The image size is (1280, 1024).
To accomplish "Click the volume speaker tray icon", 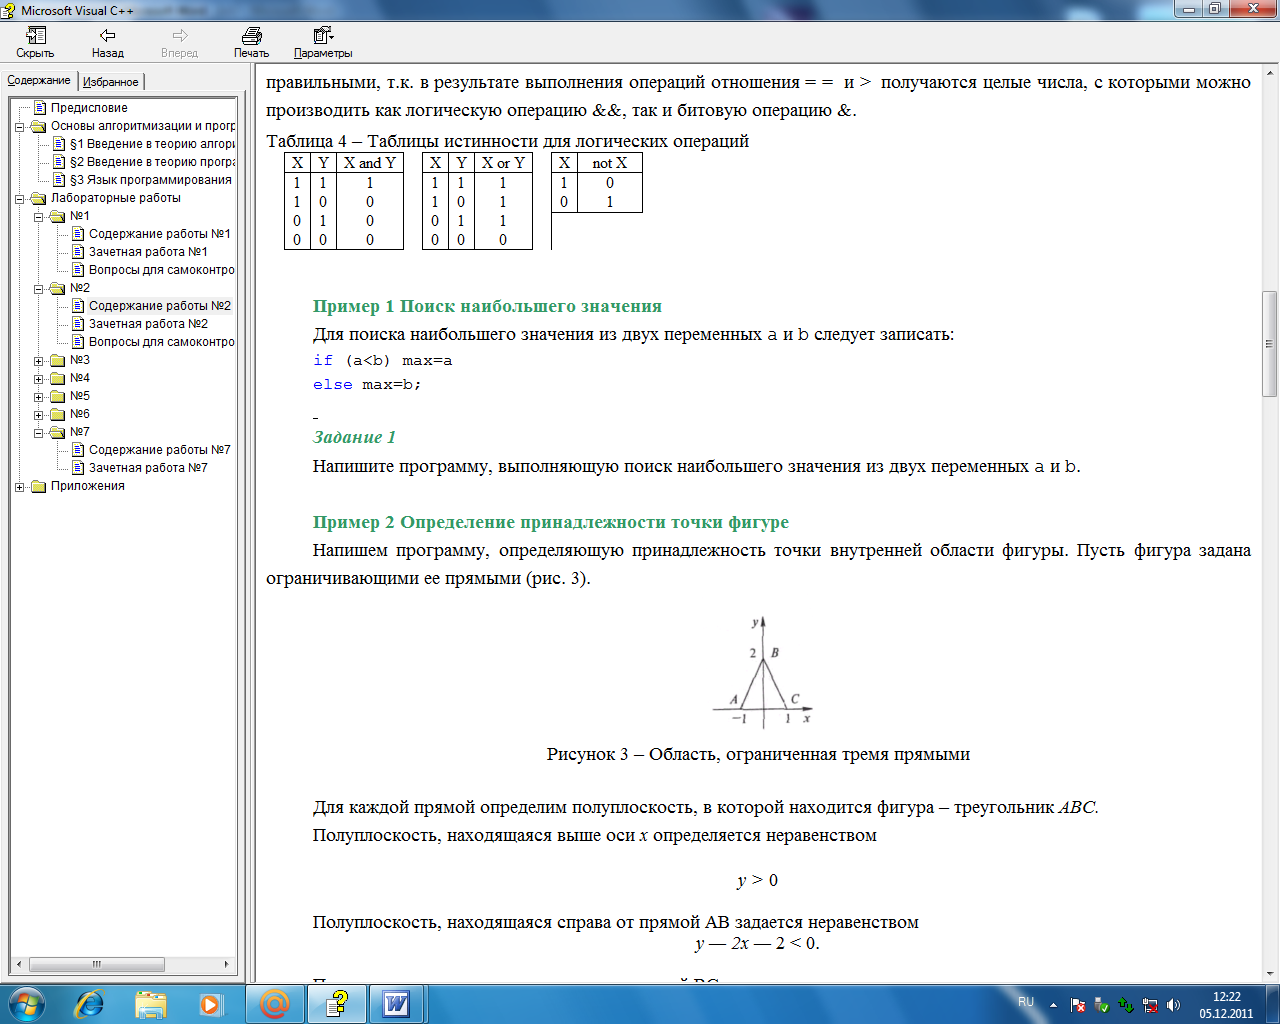I will coord(1173,1005).
